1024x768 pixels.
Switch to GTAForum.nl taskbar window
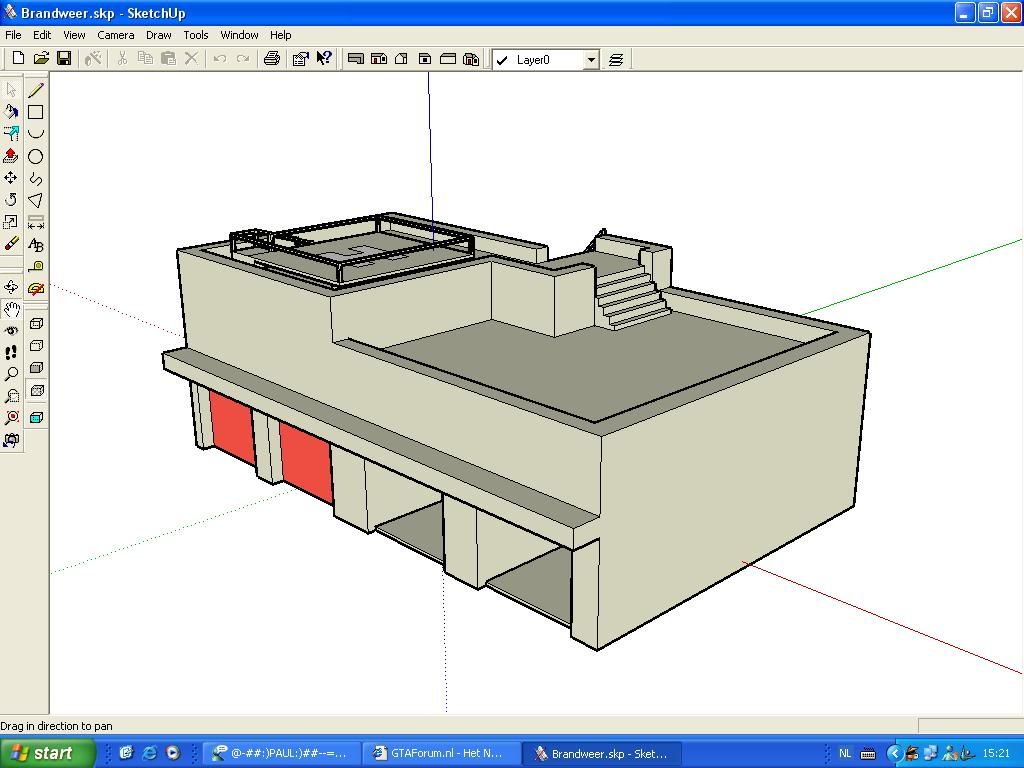[x=441, y=754]
